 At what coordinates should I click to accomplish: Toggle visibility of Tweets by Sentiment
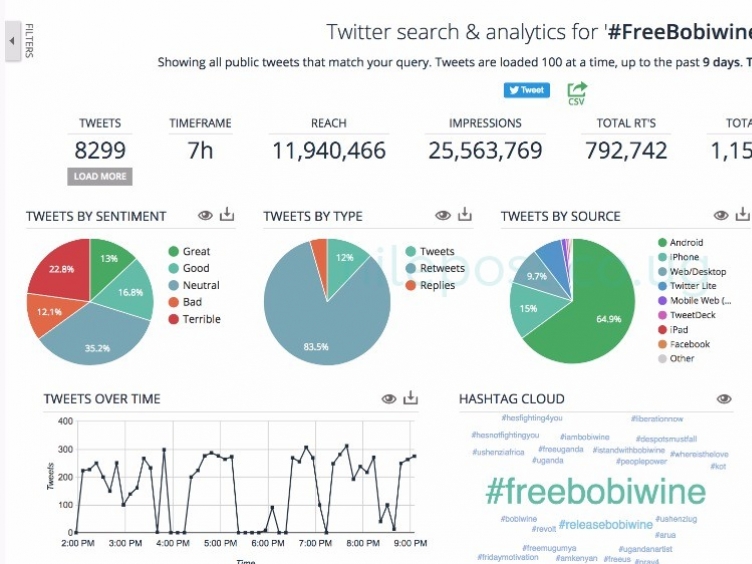click(205, 215)
